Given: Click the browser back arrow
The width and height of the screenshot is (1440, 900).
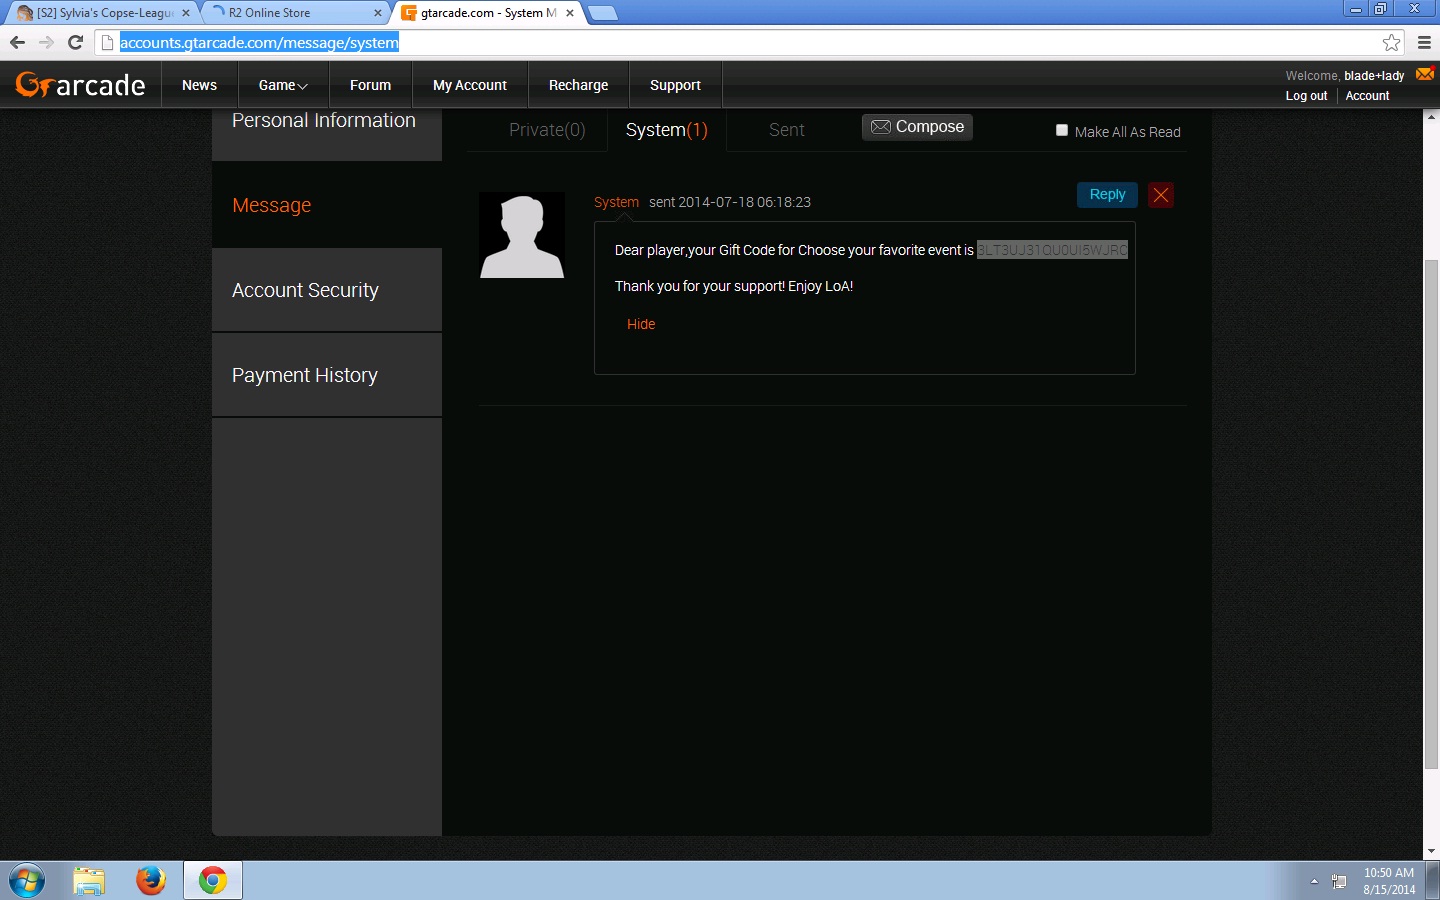Looking at the screenshot, I should pos(17,42).
